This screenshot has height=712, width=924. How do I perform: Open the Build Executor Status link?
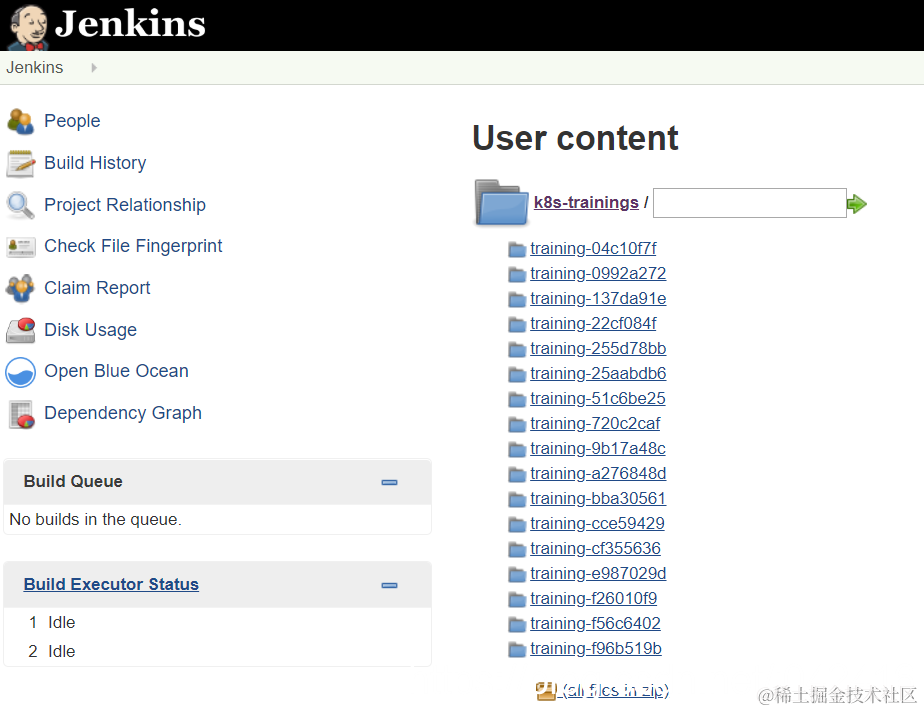[111, 584]
